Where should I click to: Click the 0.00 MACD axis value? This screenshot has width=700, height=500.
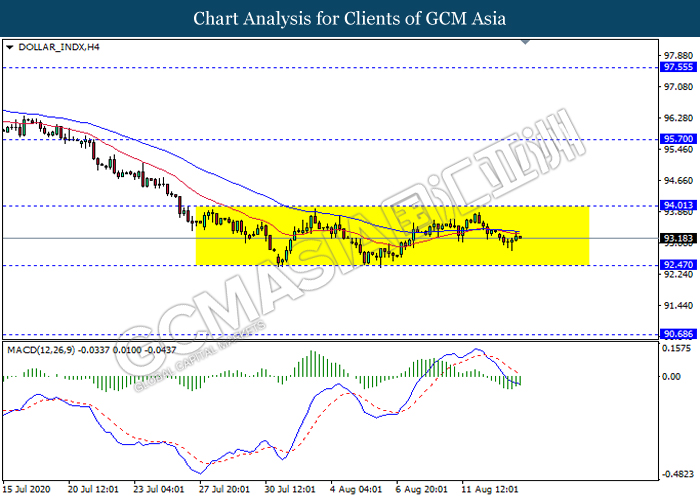(x=671, y=377)
